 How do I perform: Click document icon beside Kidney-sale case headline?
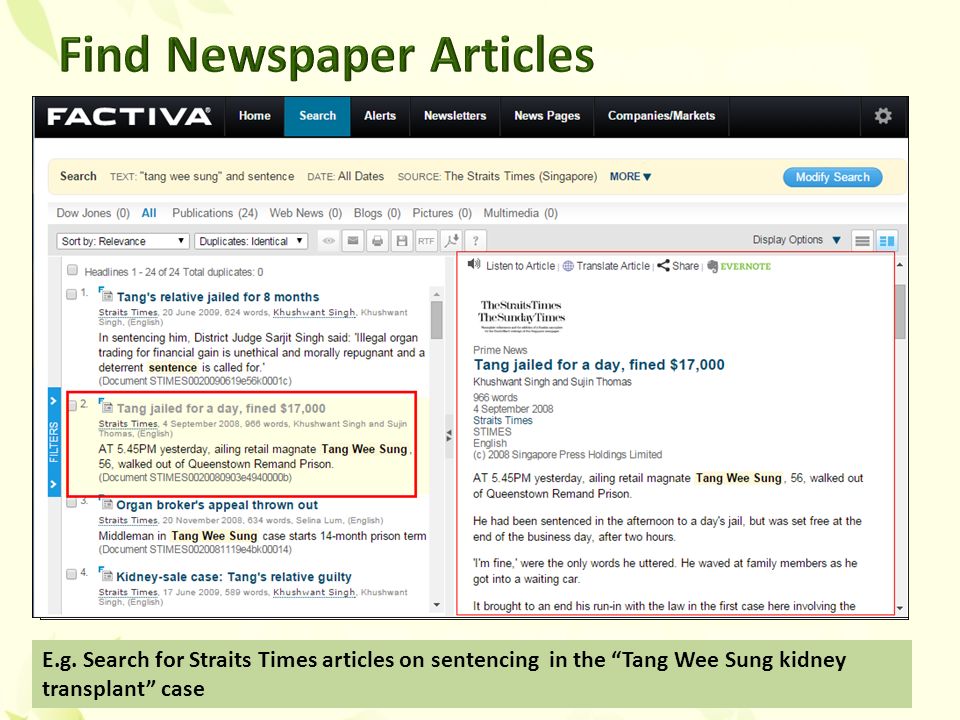pos(107,576)
